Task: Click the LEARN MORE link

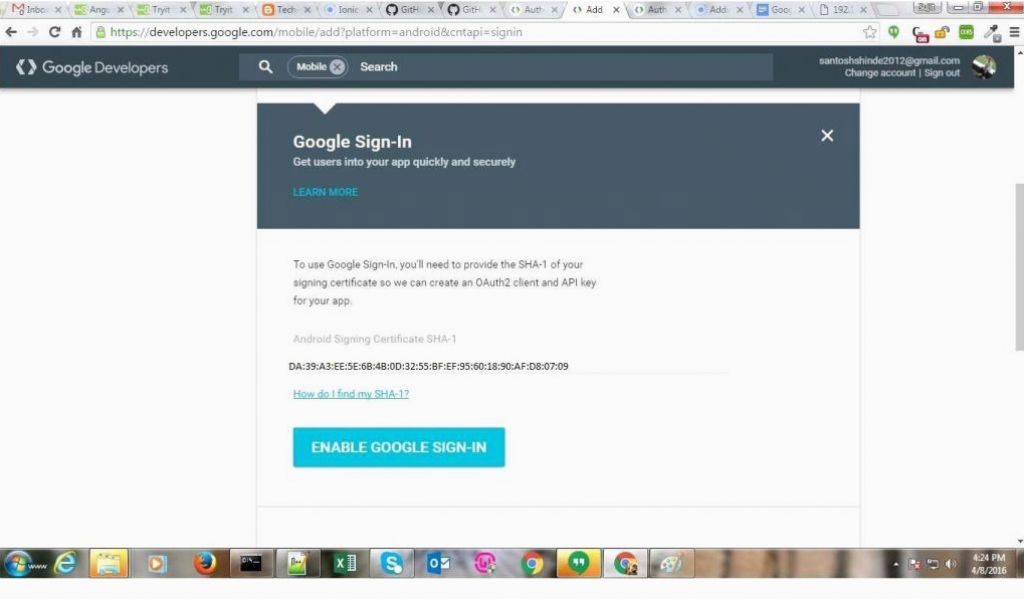Action: (325, 192)
